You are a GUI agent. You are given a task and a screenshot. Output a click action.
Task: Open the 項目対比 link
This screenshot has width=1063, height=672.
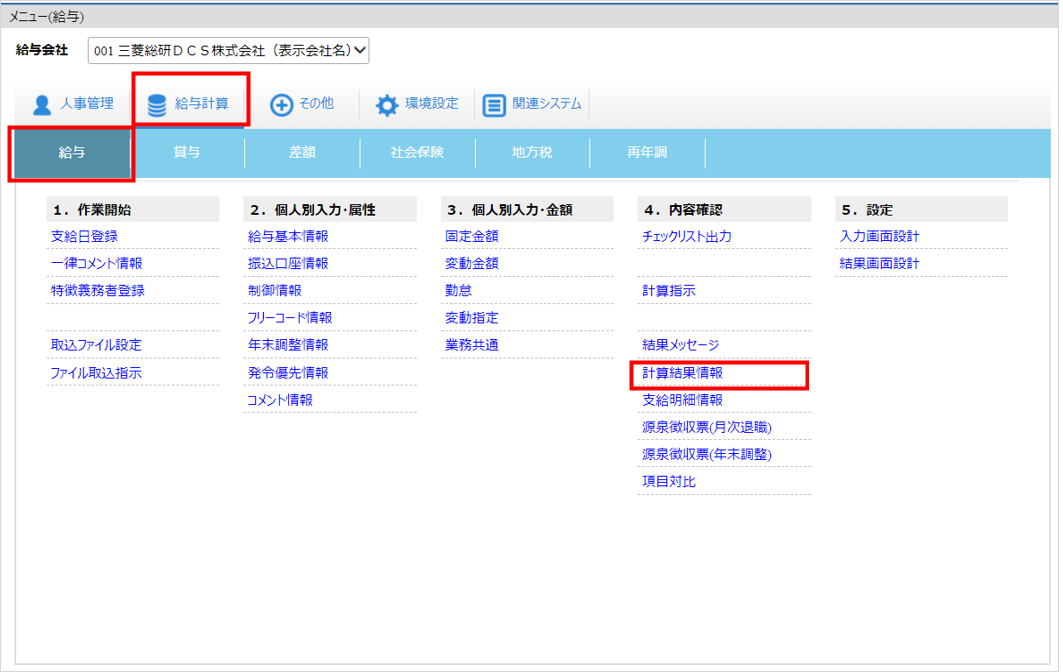coord(669,481)
